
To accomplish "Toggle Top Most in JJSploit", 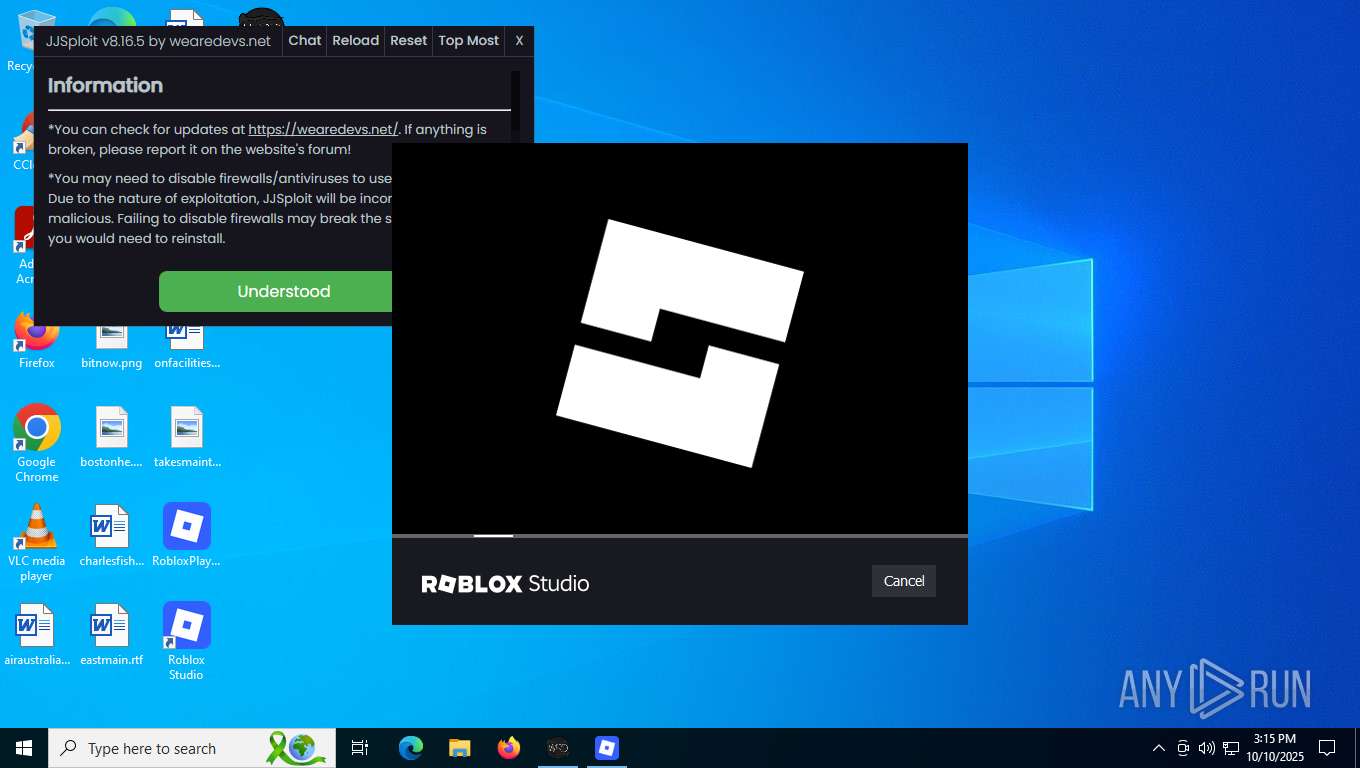I will [468, 40].
